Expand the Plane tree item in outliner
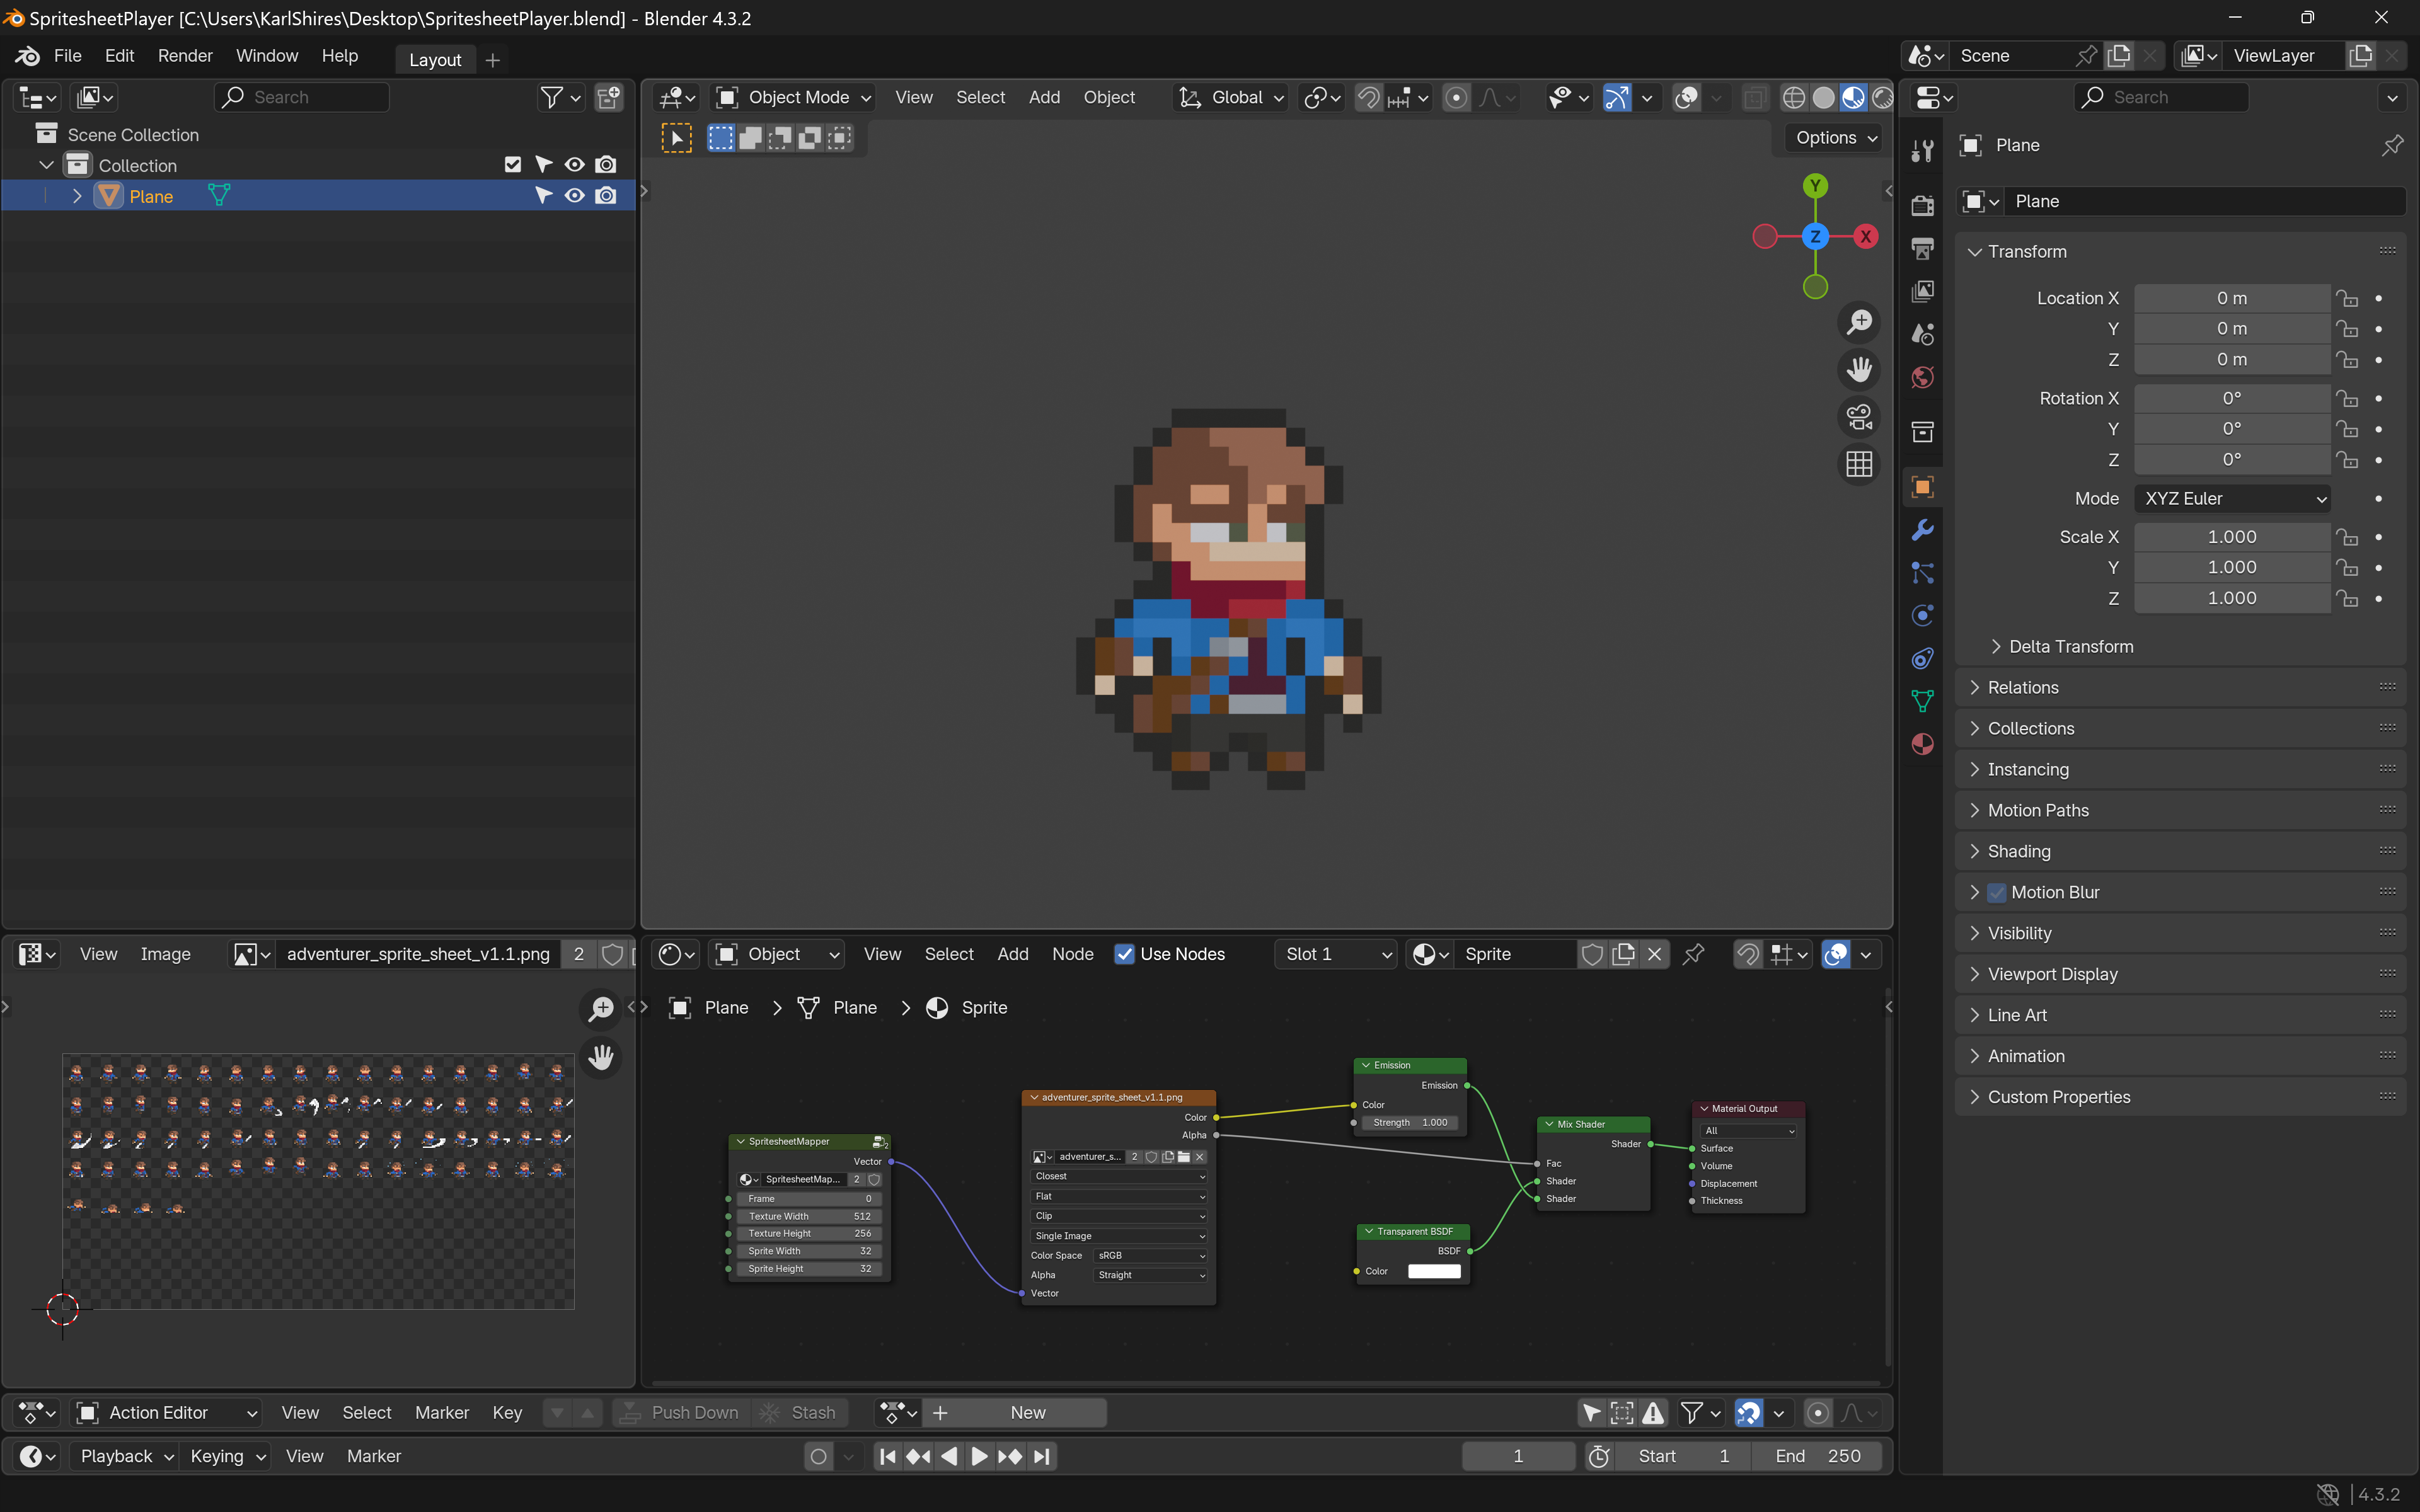2420x1512 pixels. coord(77,196)
